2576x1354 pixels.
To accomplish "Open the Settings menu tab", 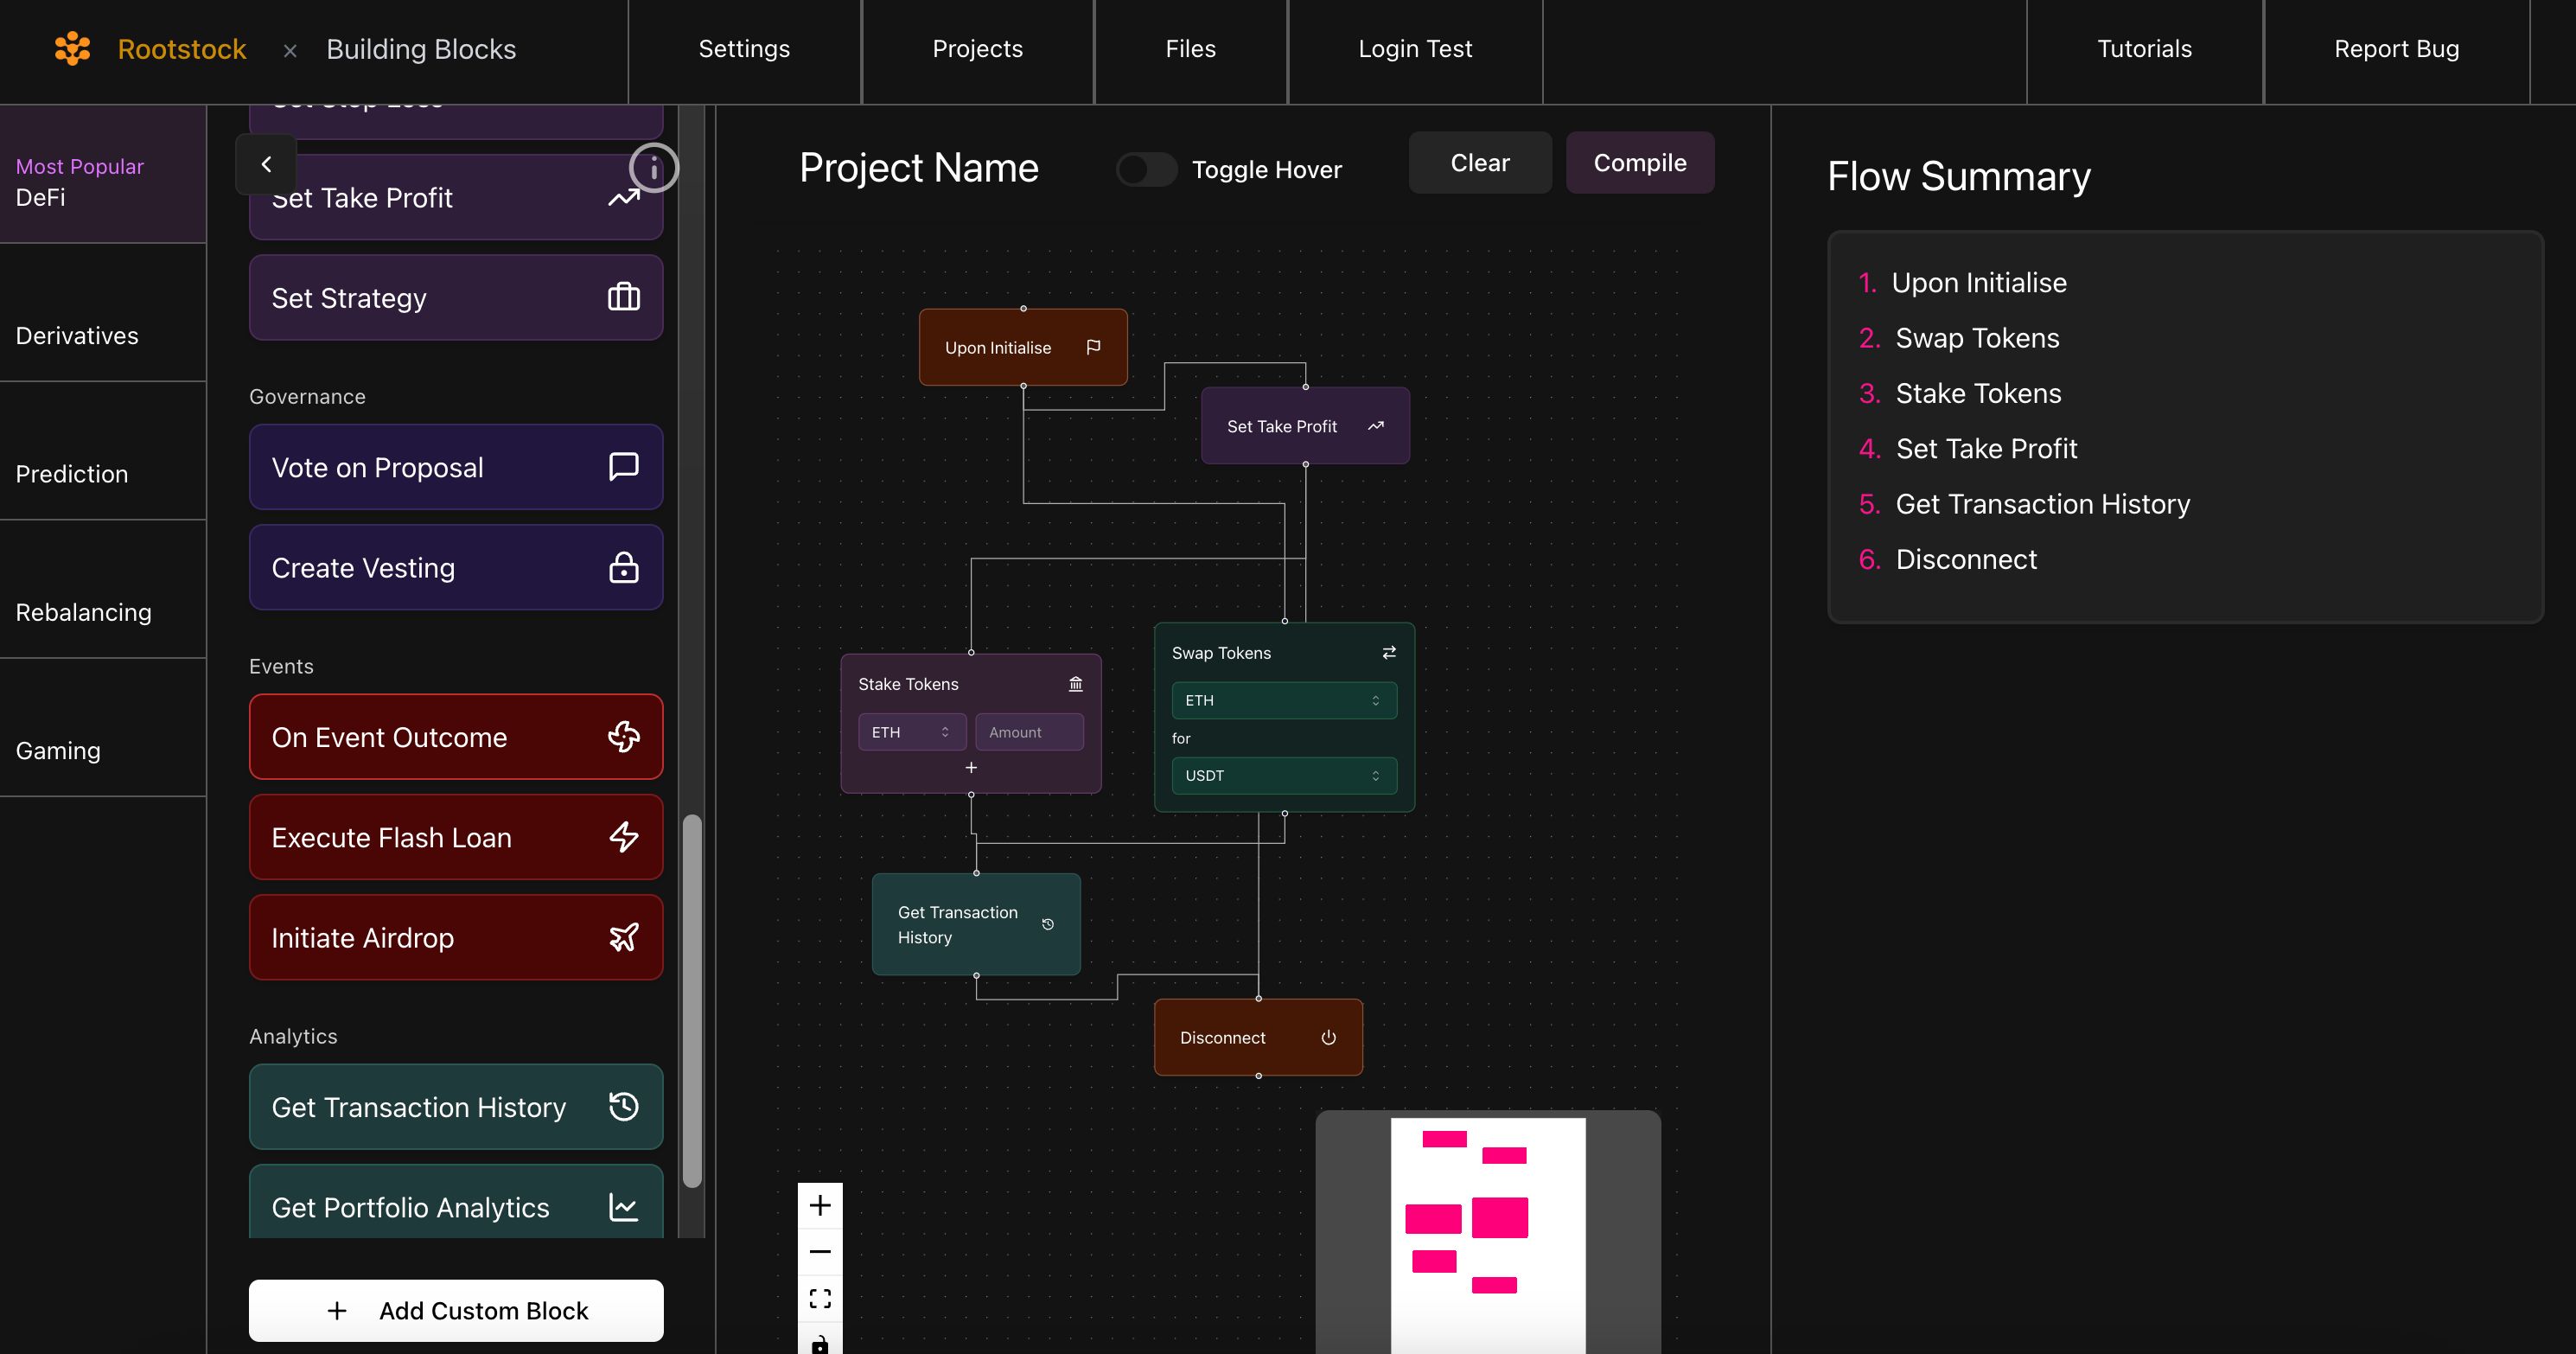I will pos(743,49).
